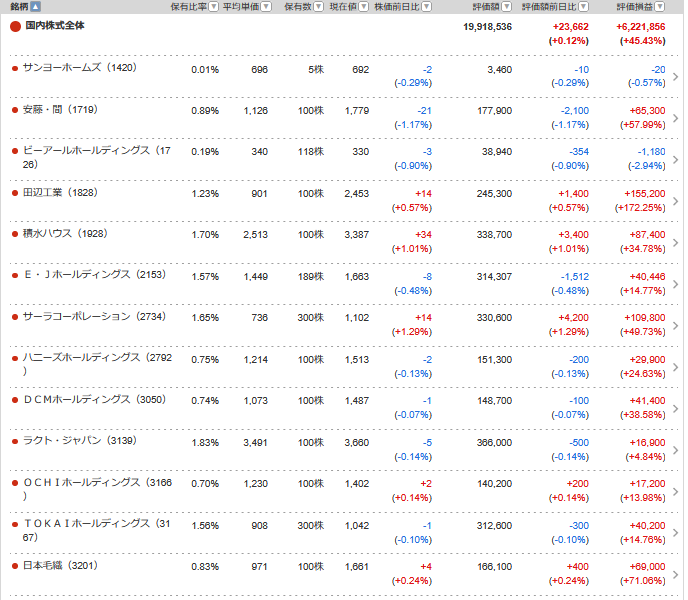Select DCMホールディングス current price 1,487
The image size is (688, 600).
(357, 401)
